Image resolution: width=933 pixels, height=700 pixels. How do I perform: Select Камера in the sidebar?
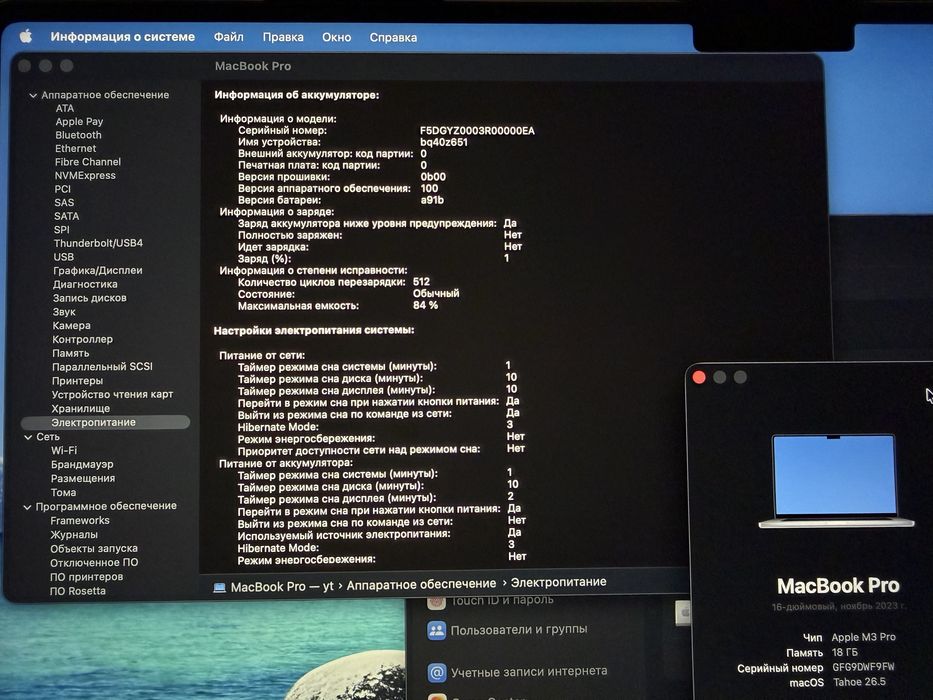[71, 326]
